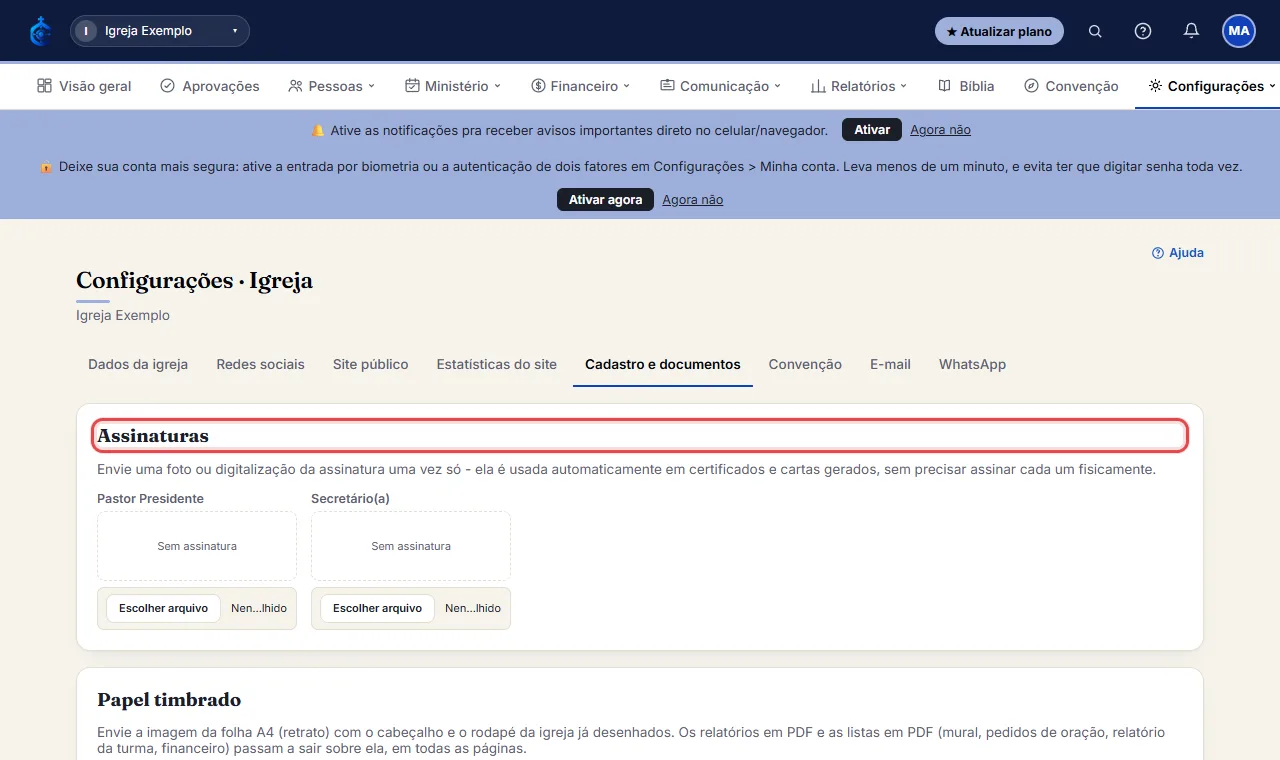The image size is (1280, 760).
Task: Expand the Ministério menu chevron
Action: (497, 86)
